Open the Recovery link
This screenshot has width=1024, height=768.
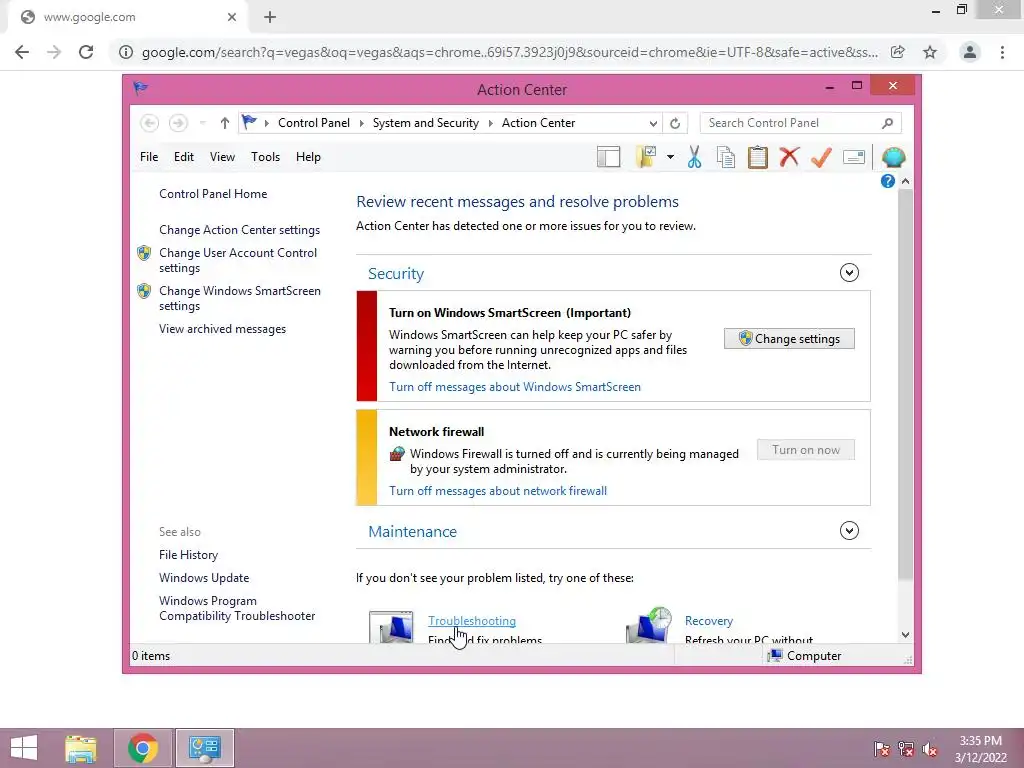click(x=709, y=620)
